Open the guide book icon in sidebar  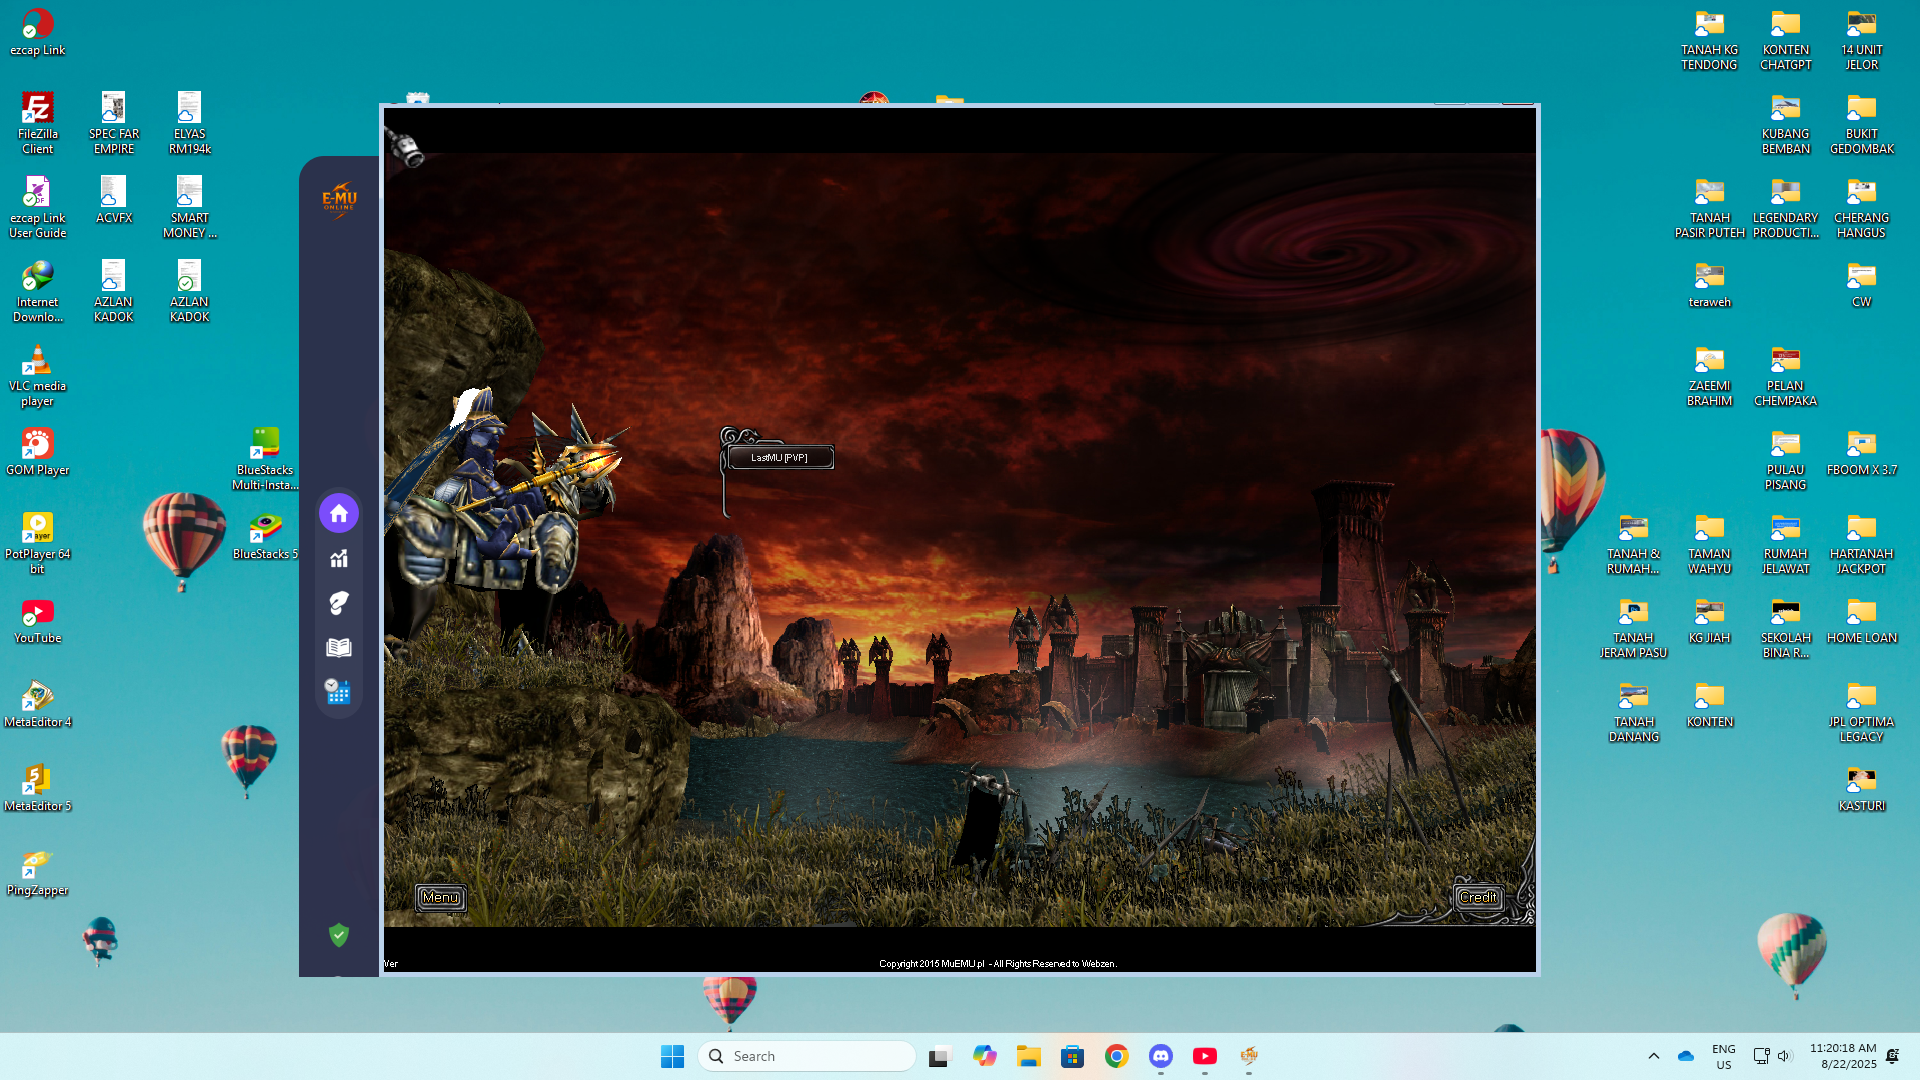pyautogui.click(x=339, y=647)
